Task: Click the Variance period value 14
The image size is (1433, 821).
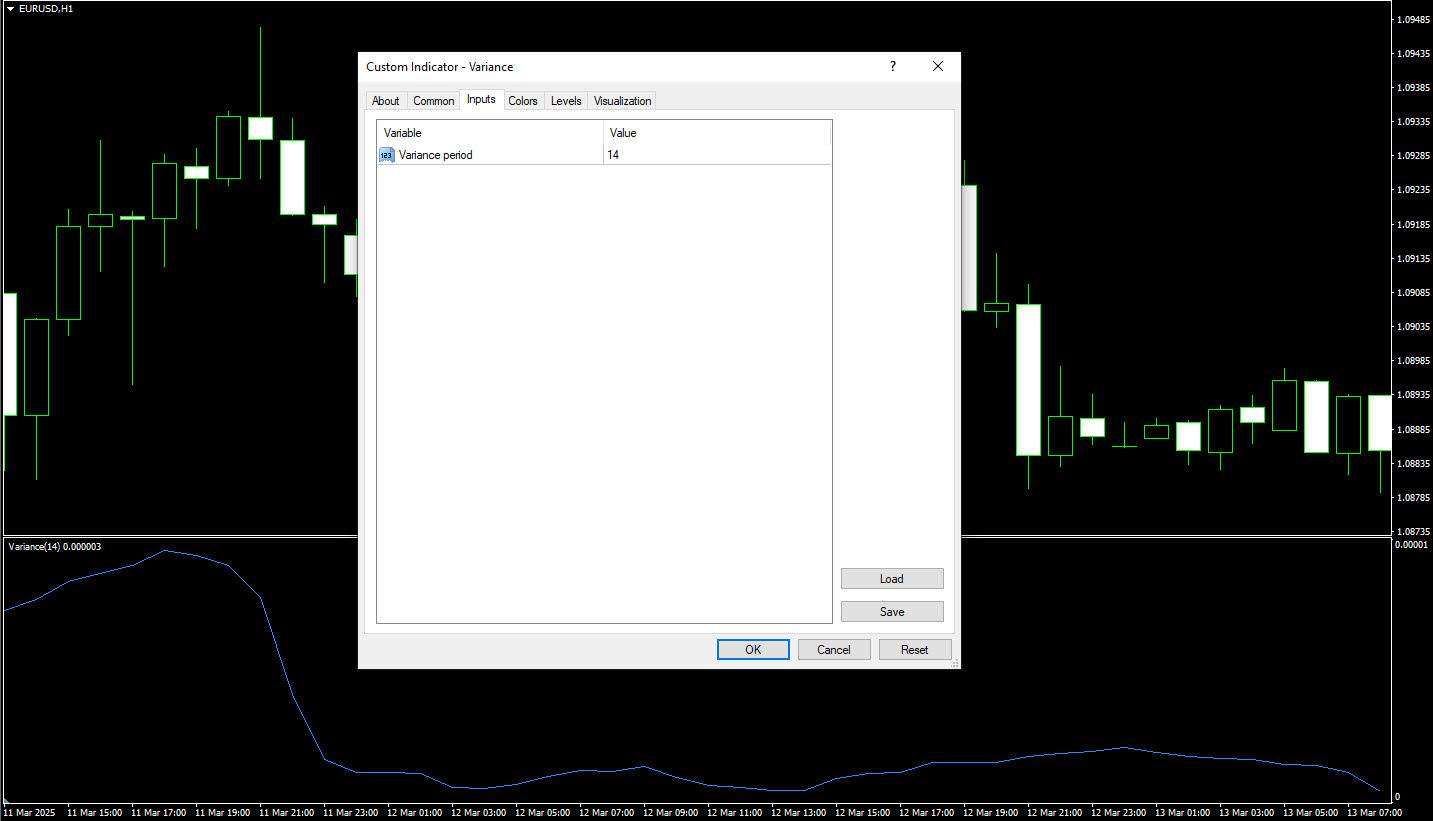Action: pyautogui.click(x=613, y=155)
